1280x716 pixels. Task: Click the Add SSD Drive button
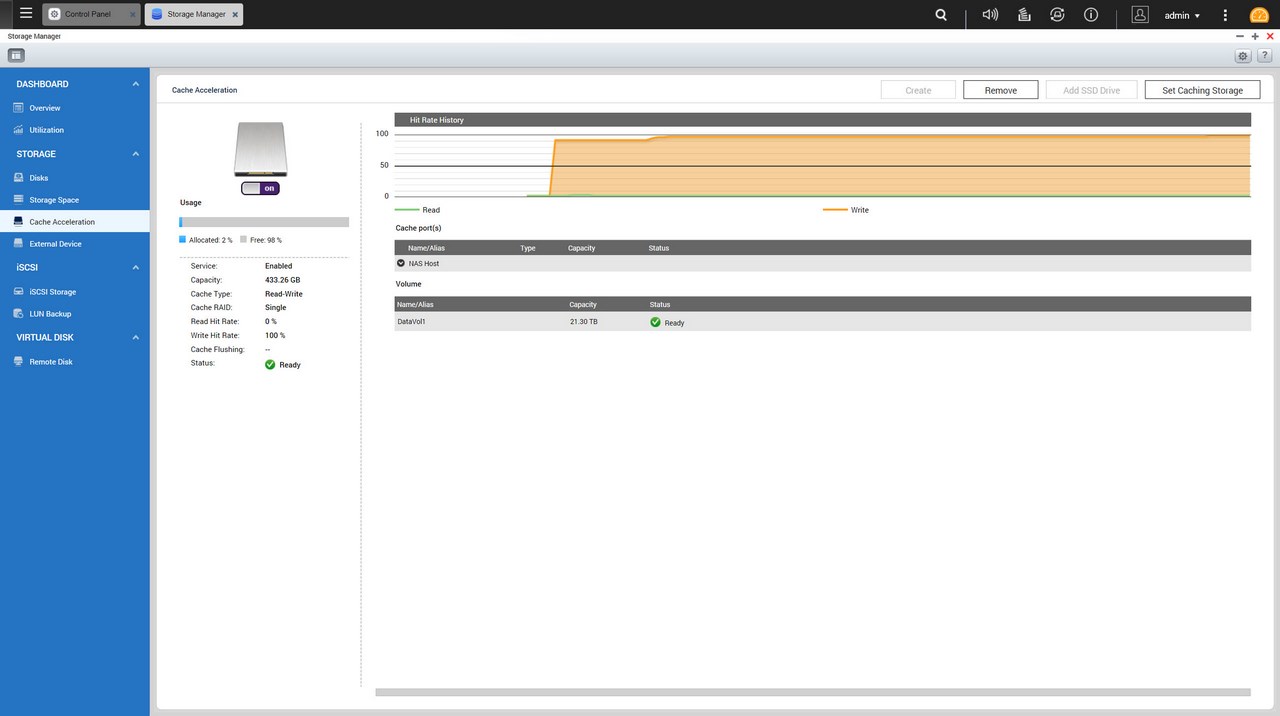(1091, 90)
